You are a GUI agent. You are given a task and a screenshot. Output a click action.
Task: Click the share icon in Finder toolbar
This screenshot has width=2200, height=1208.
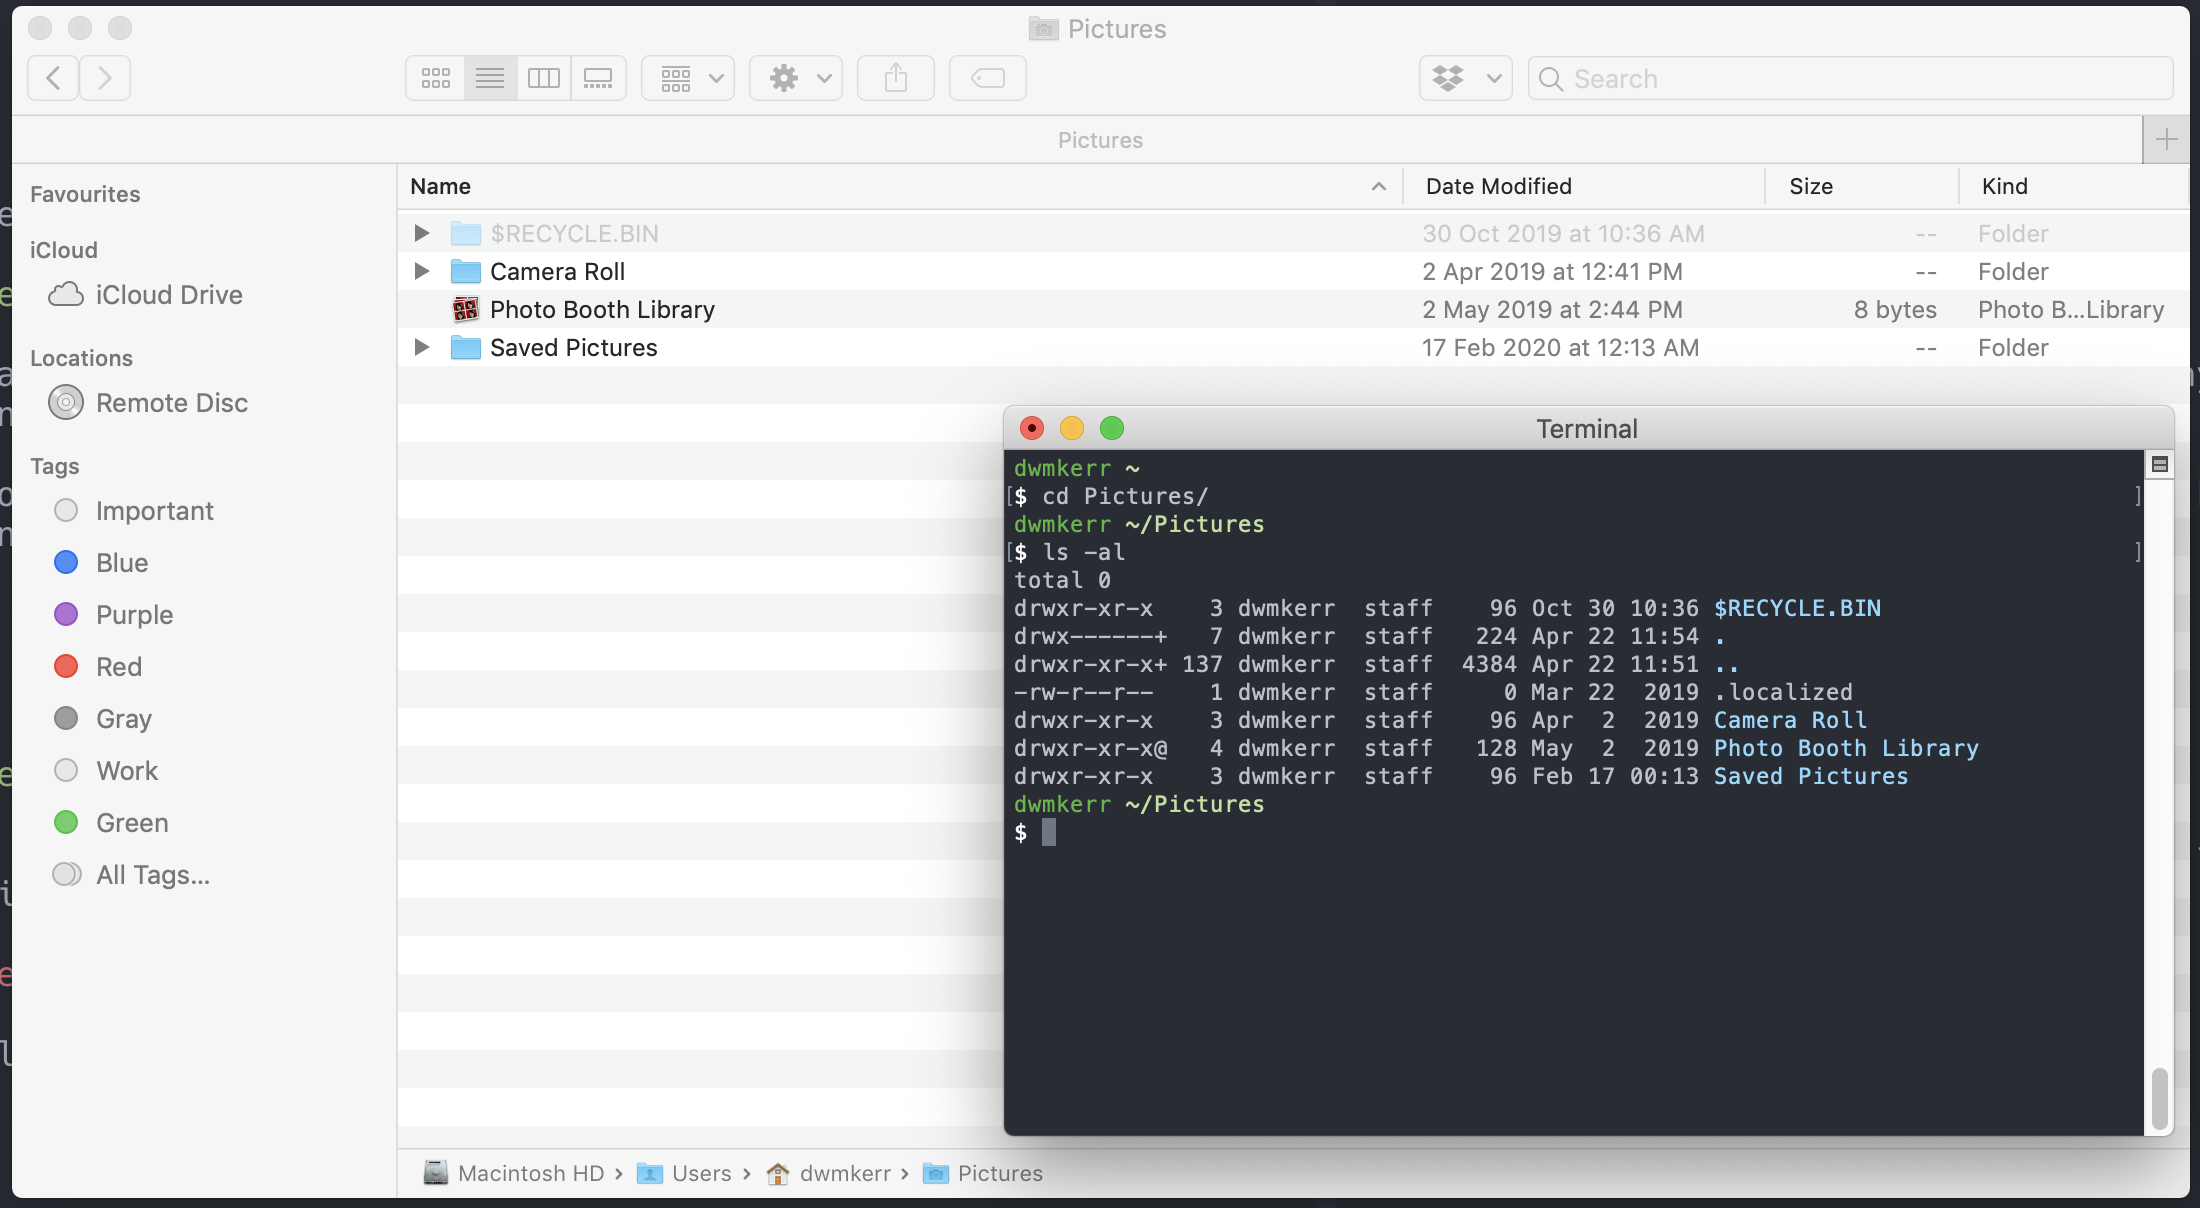(x=895, y=77)
